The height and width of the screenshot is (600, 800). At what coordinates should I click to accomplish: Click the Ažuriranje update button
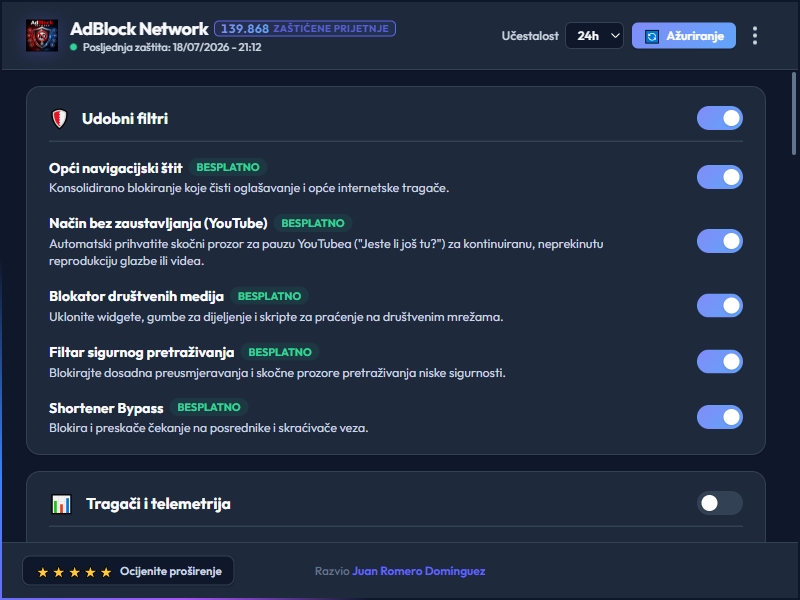coord(684,36)
